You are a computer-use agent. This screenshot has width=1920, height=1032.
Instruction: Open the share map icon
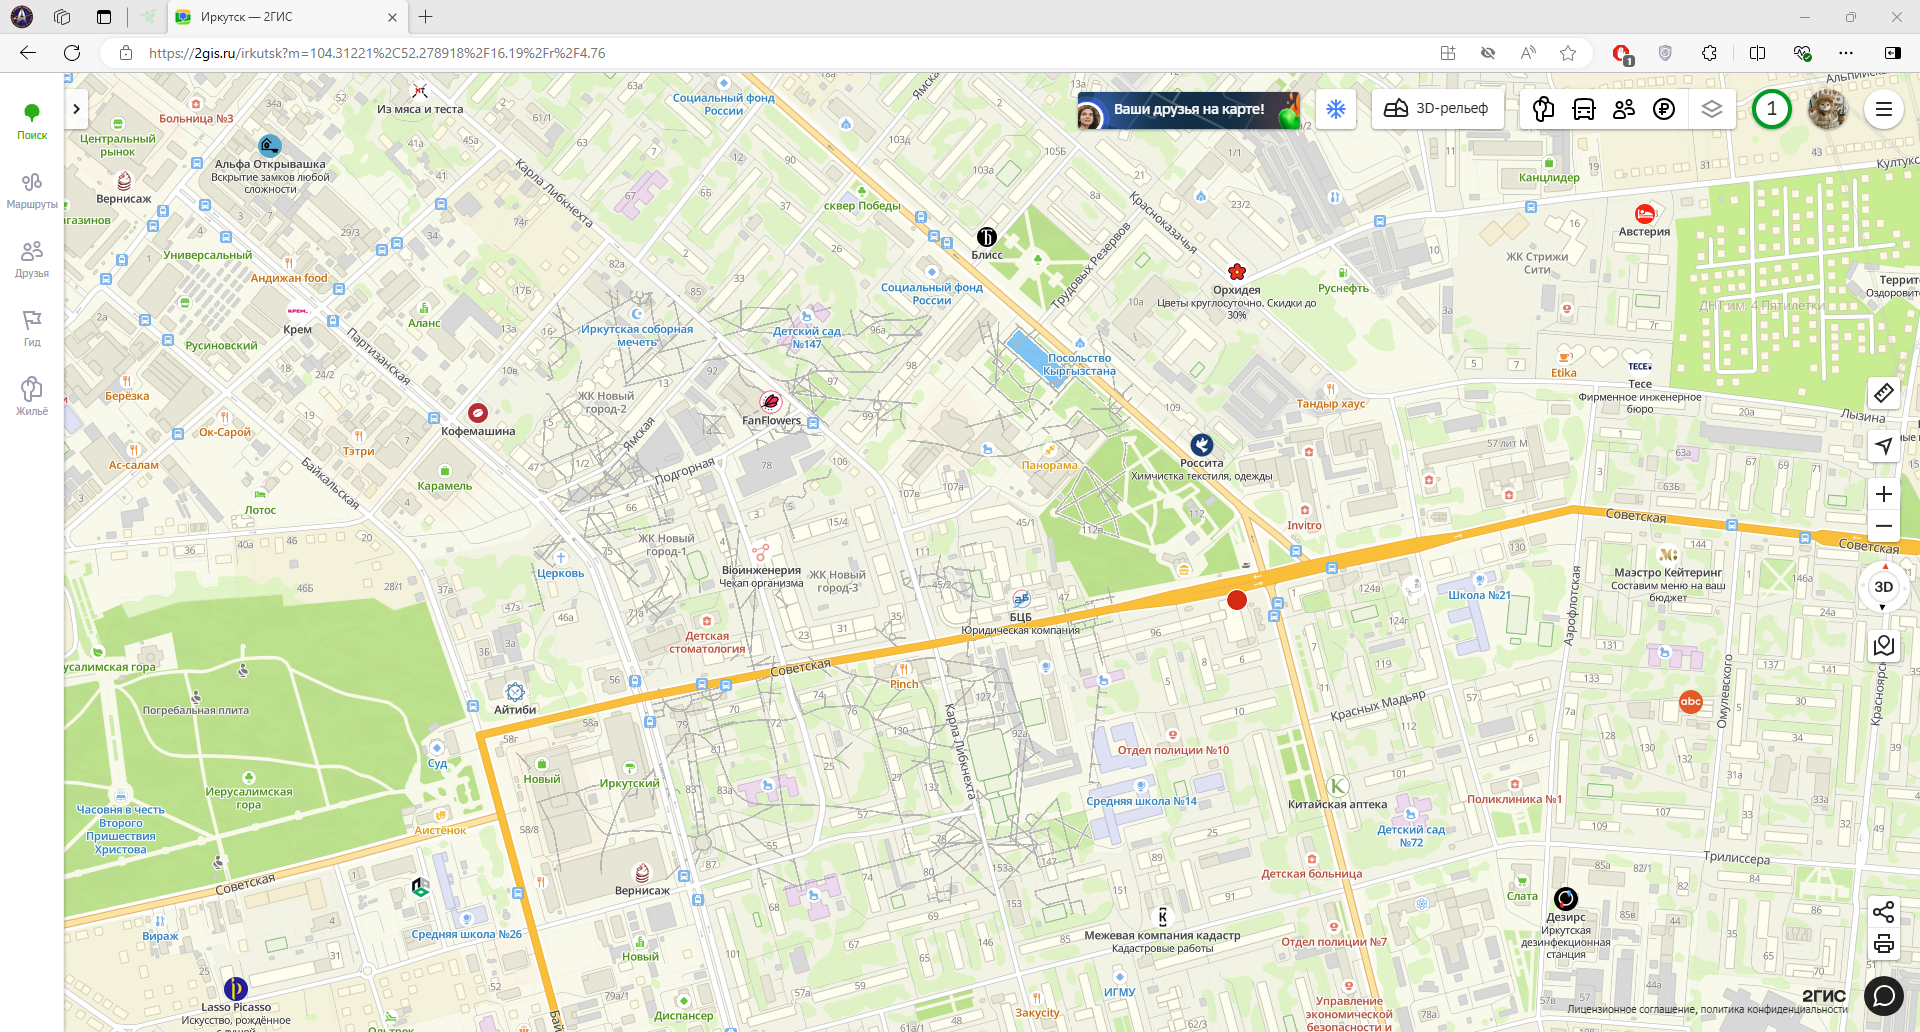[x=1884, y=911]
